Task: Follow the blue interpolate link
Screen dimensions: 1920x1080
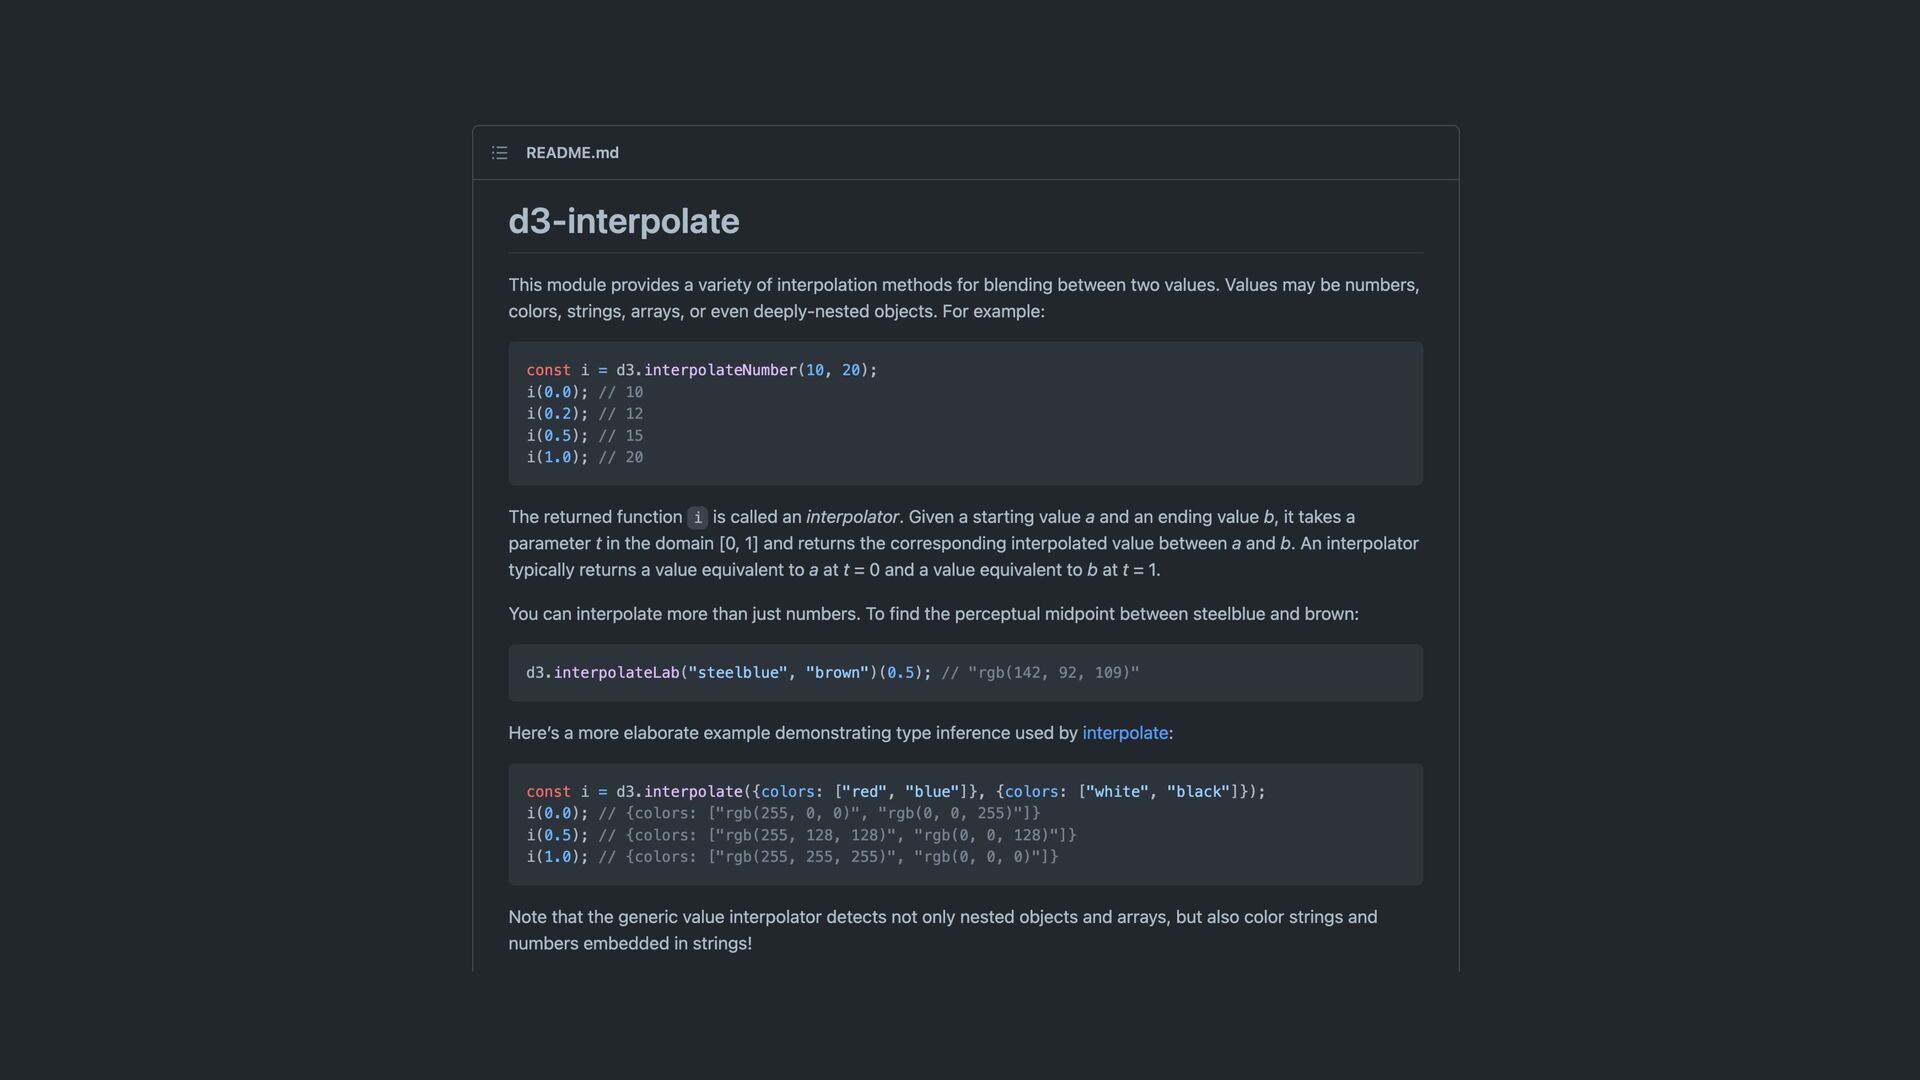Action: click(1125, 733)
